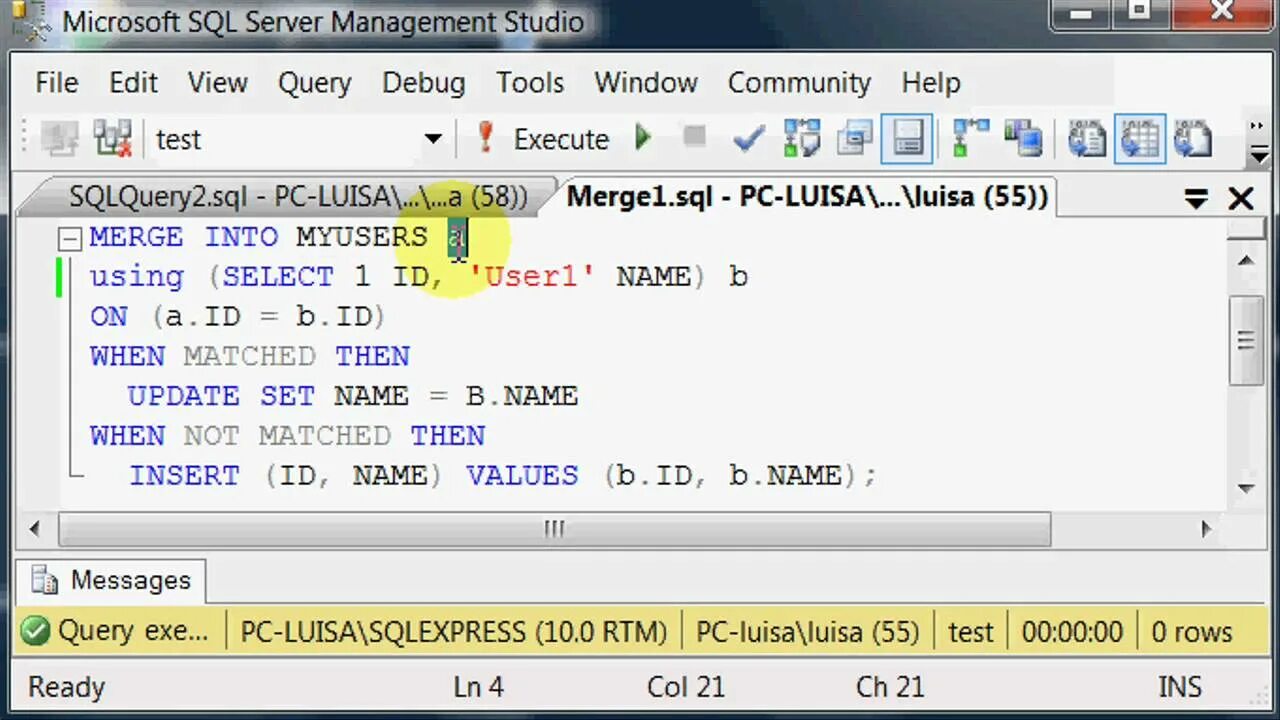
Task: Open the Tools menu
Action: pyautogui.click(x=530, y=83)
